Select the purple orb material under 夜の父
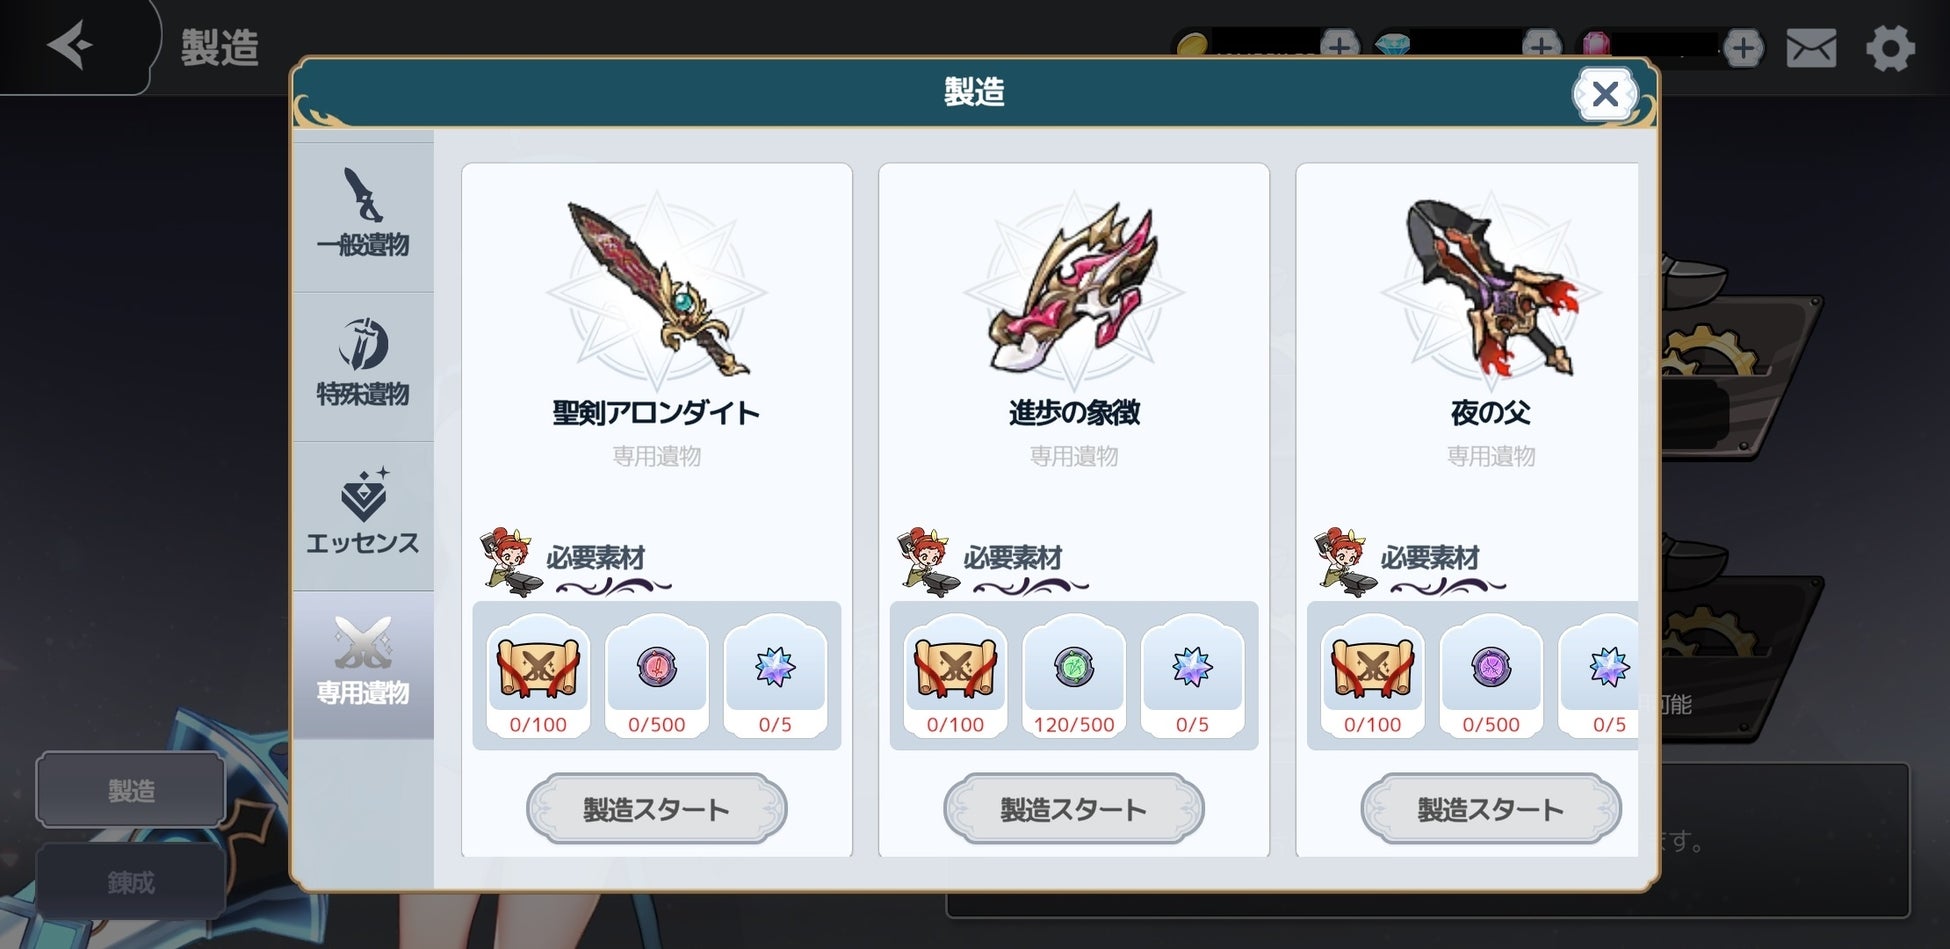The width and height of the screenshot is (1950, 949). [x=1491, y=676]
